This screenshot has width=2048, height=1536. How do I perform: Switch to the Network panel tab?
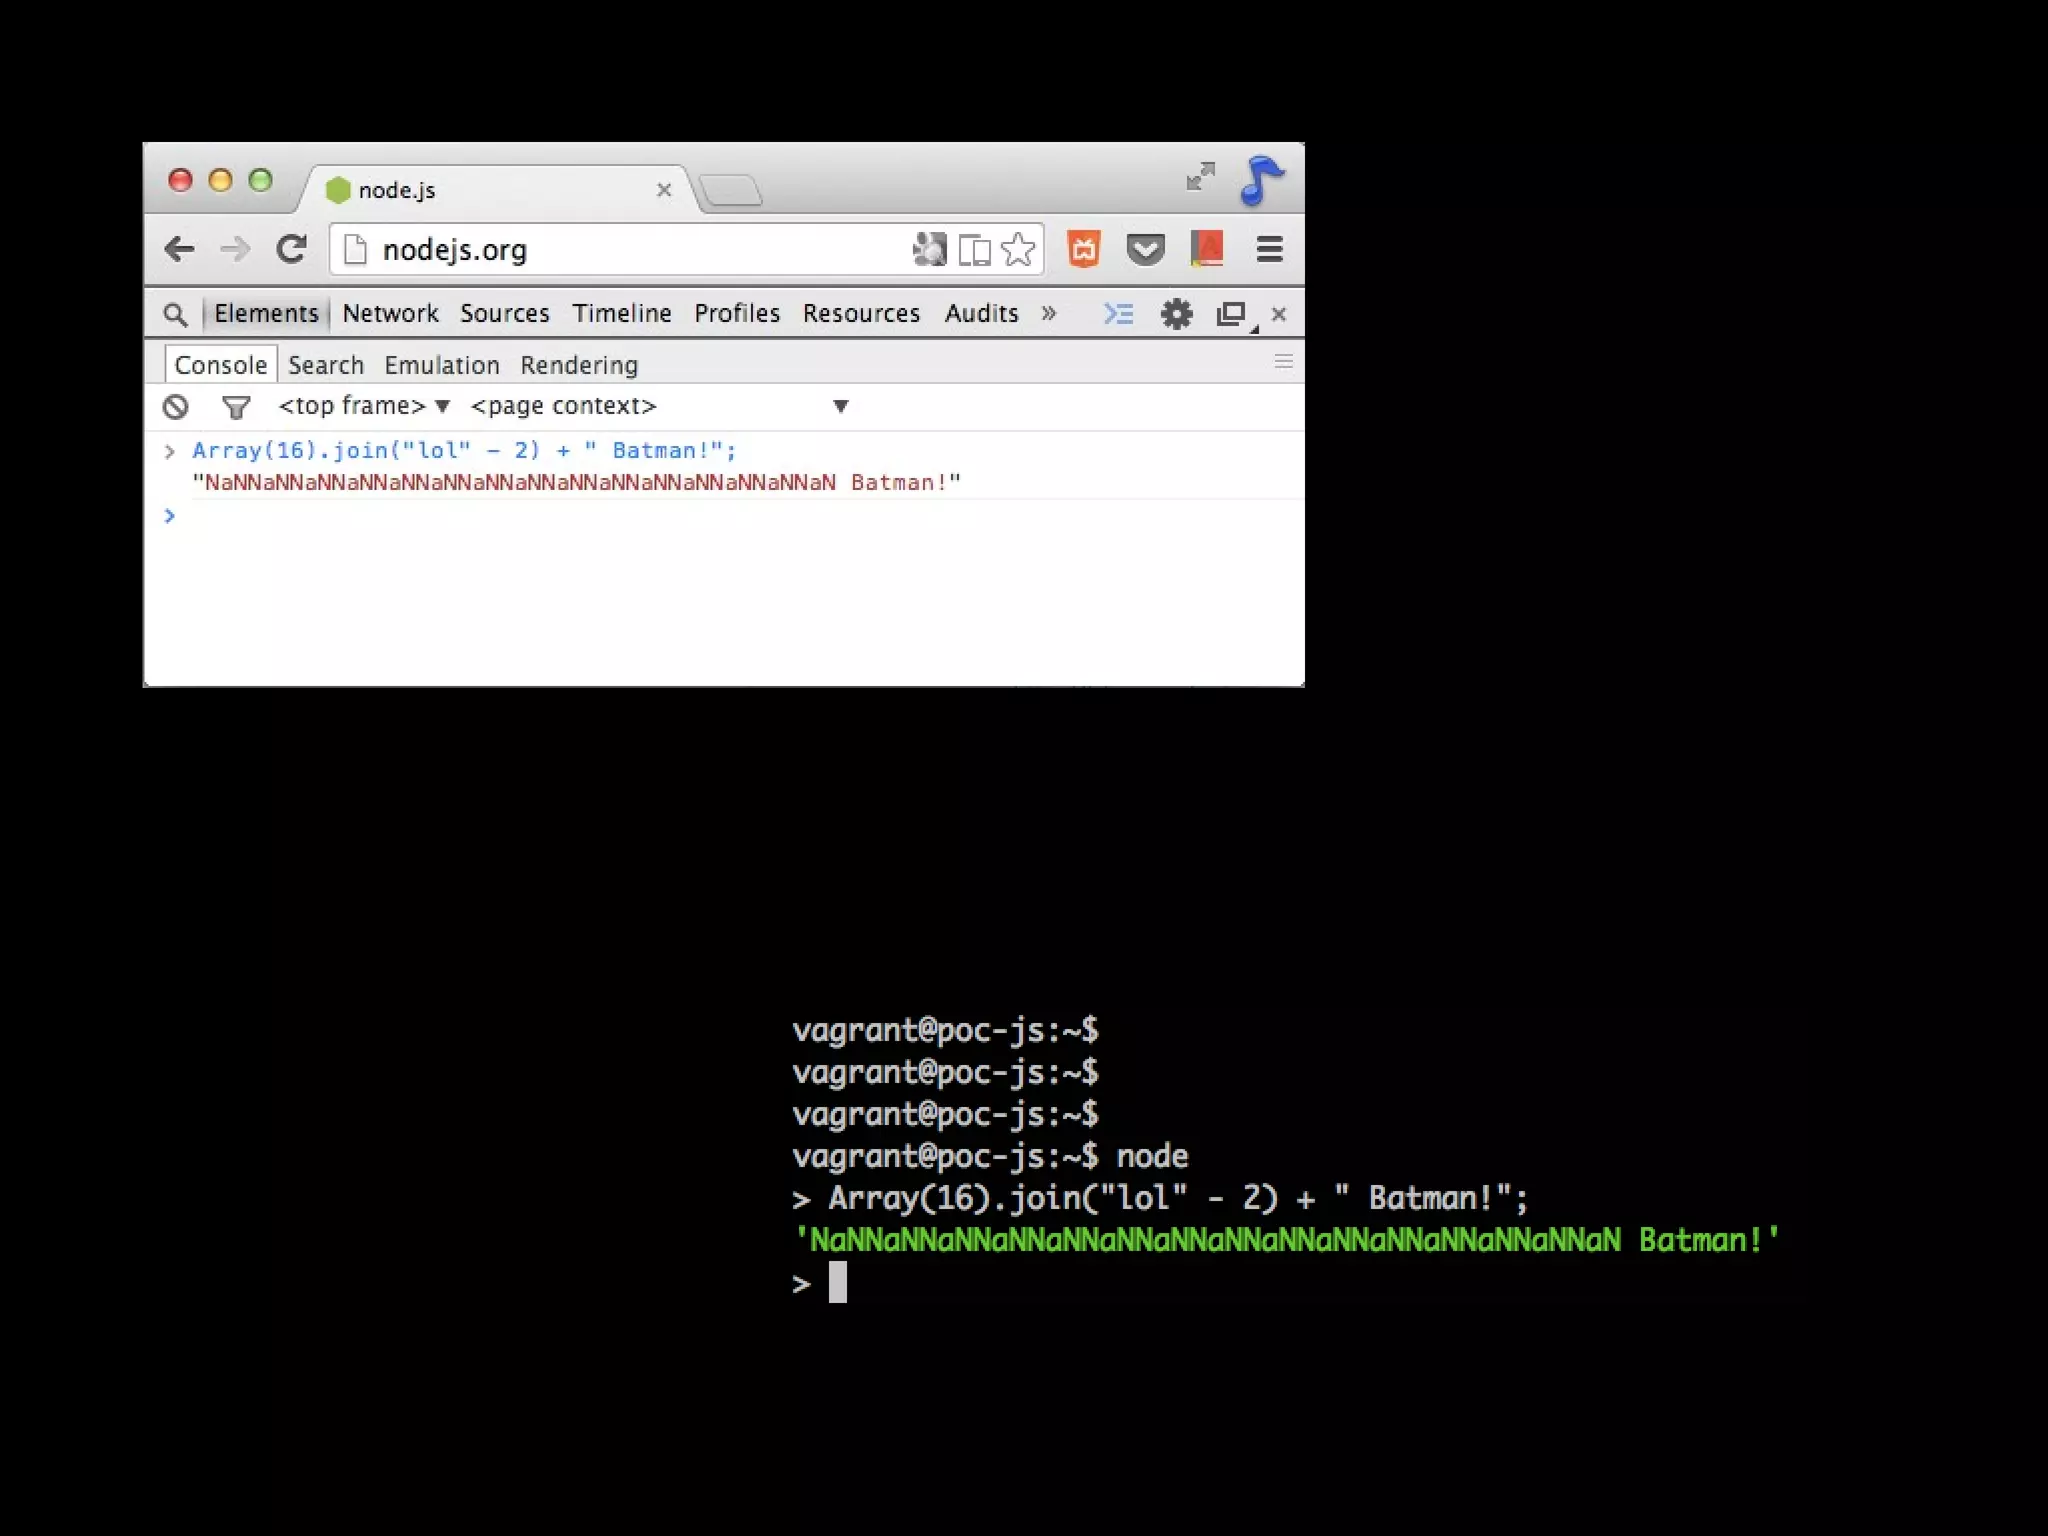(390, 313)
